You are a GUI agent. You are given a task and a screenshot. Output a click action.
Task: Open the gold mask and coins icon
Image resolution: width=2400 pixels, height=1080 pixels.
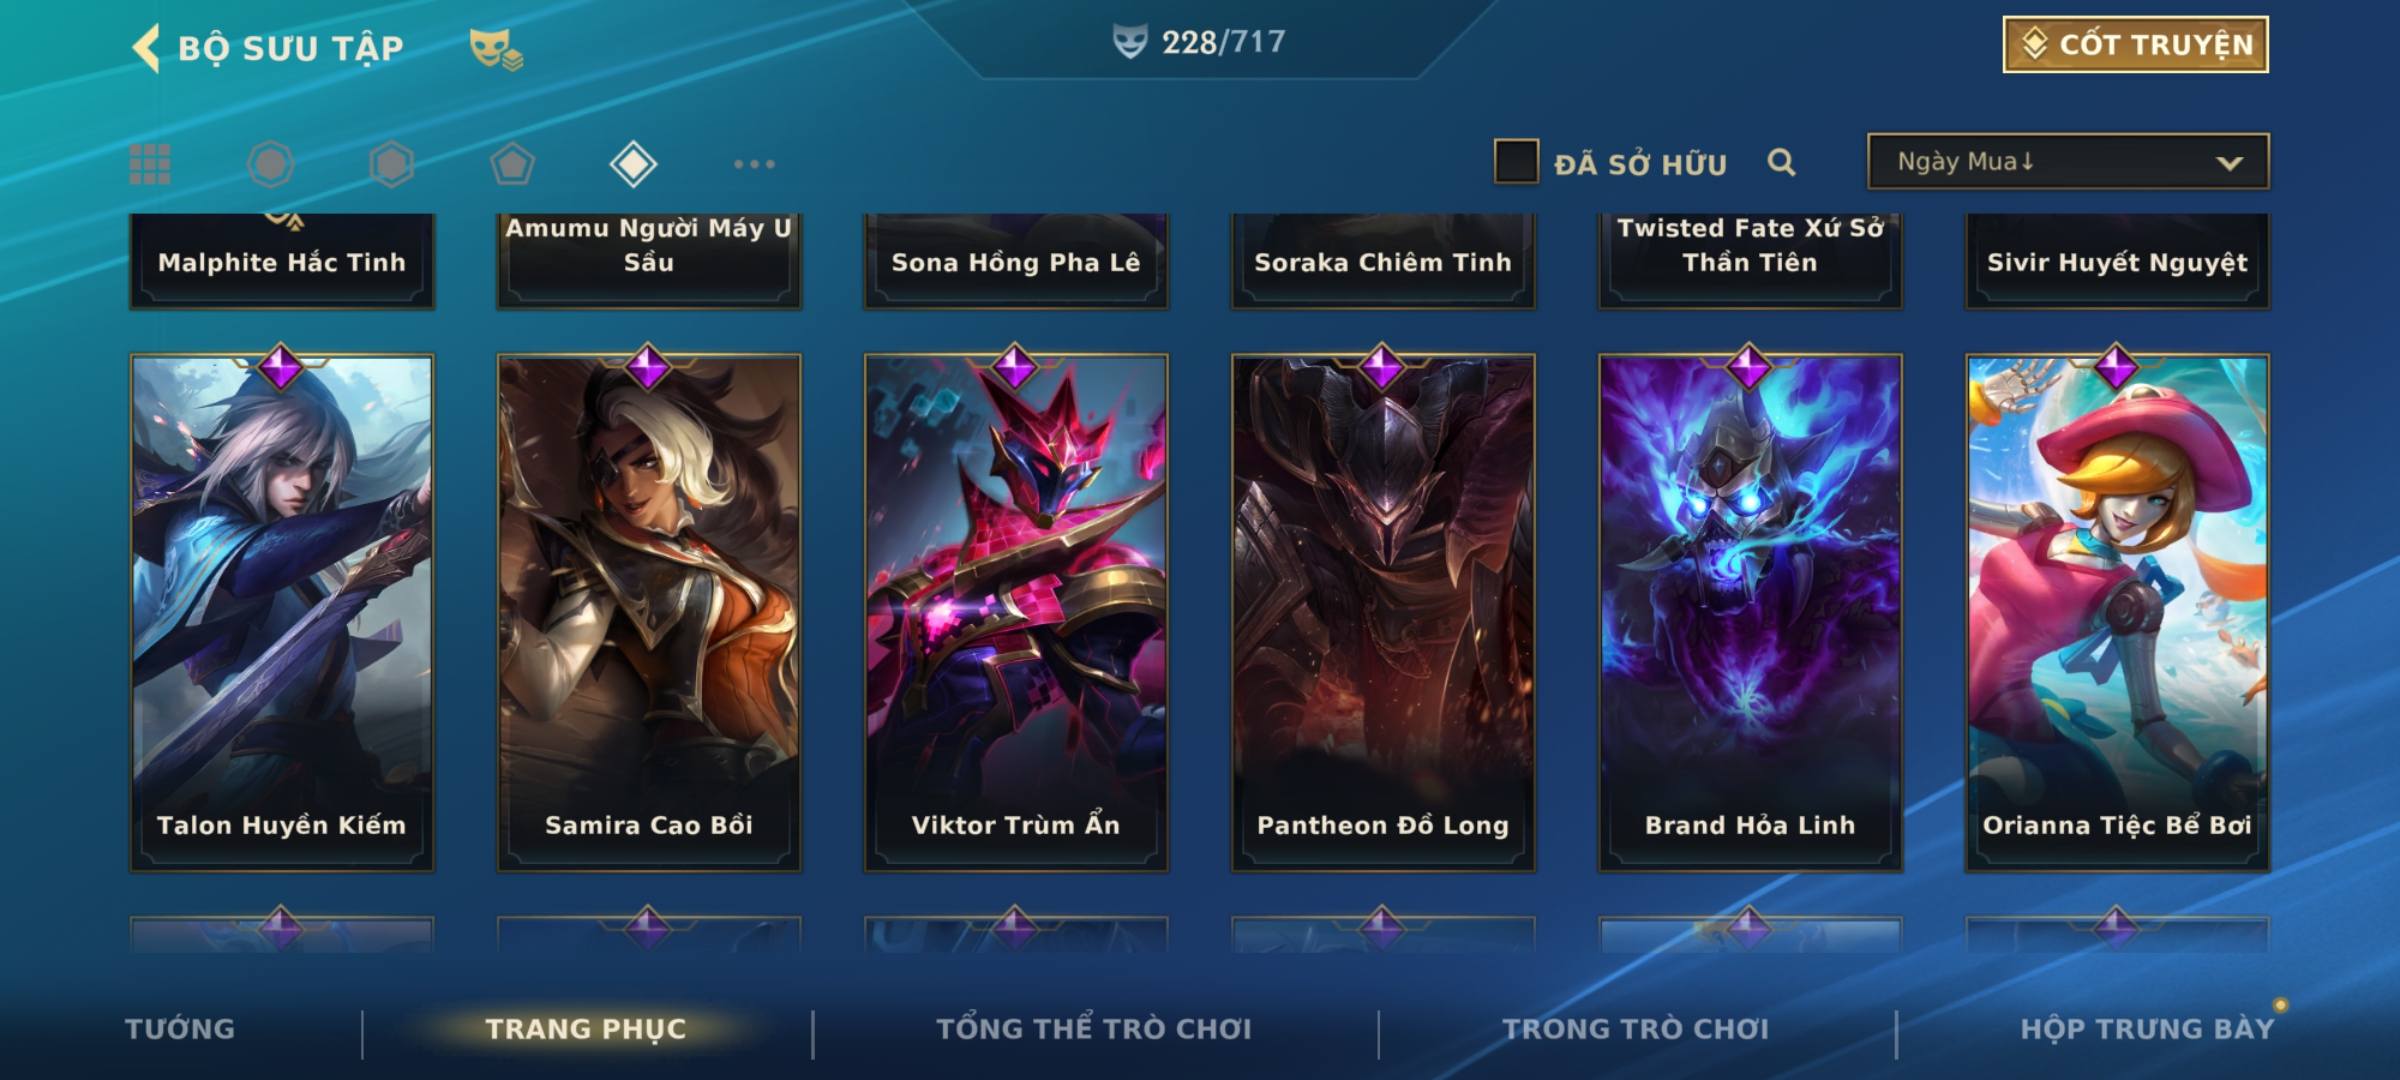pos(496,48)
